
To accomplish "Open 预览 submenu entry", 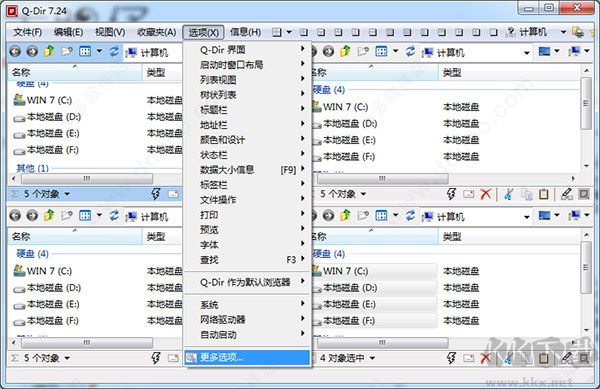I will pyautogui.click(x=248, y=229).
